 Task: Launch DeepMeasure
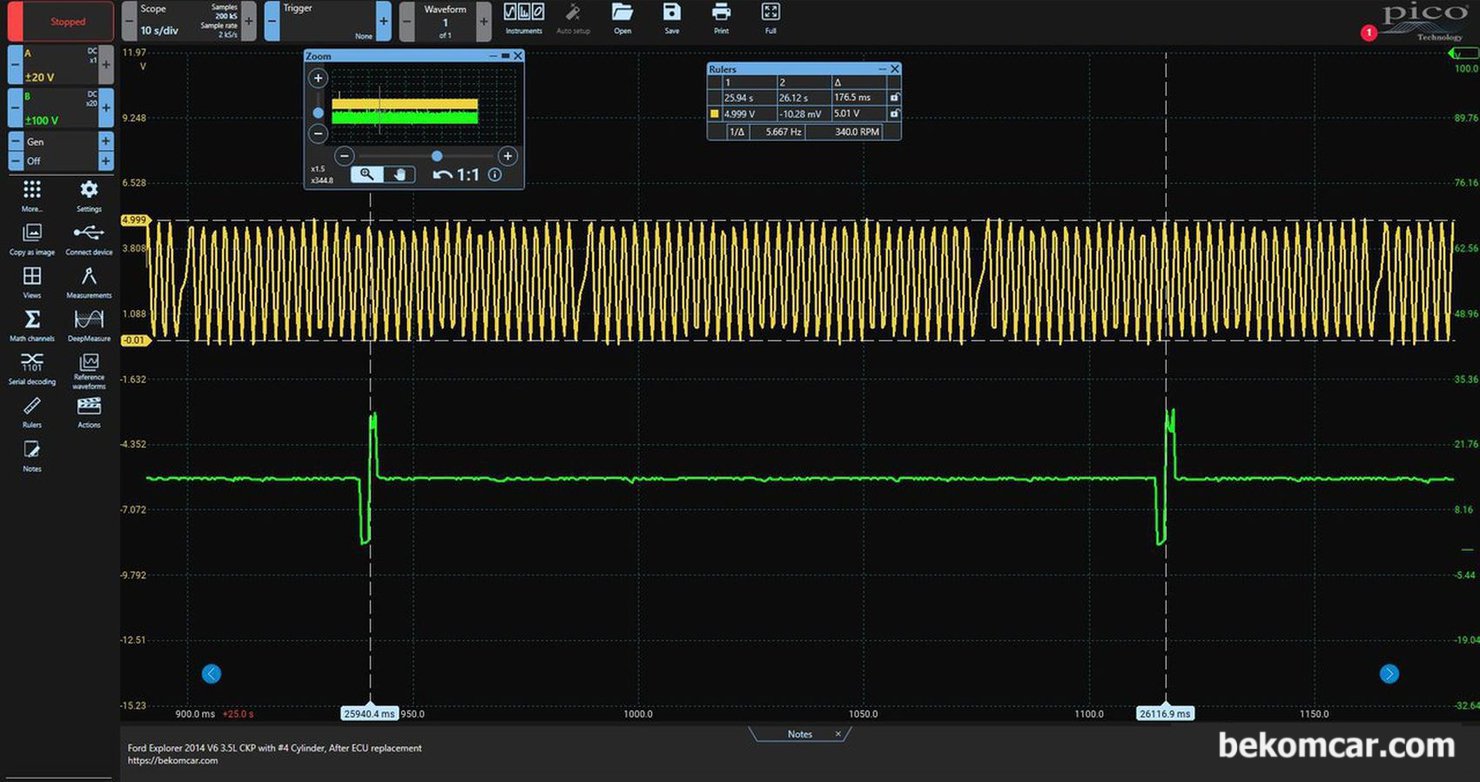tap(89, 324)
